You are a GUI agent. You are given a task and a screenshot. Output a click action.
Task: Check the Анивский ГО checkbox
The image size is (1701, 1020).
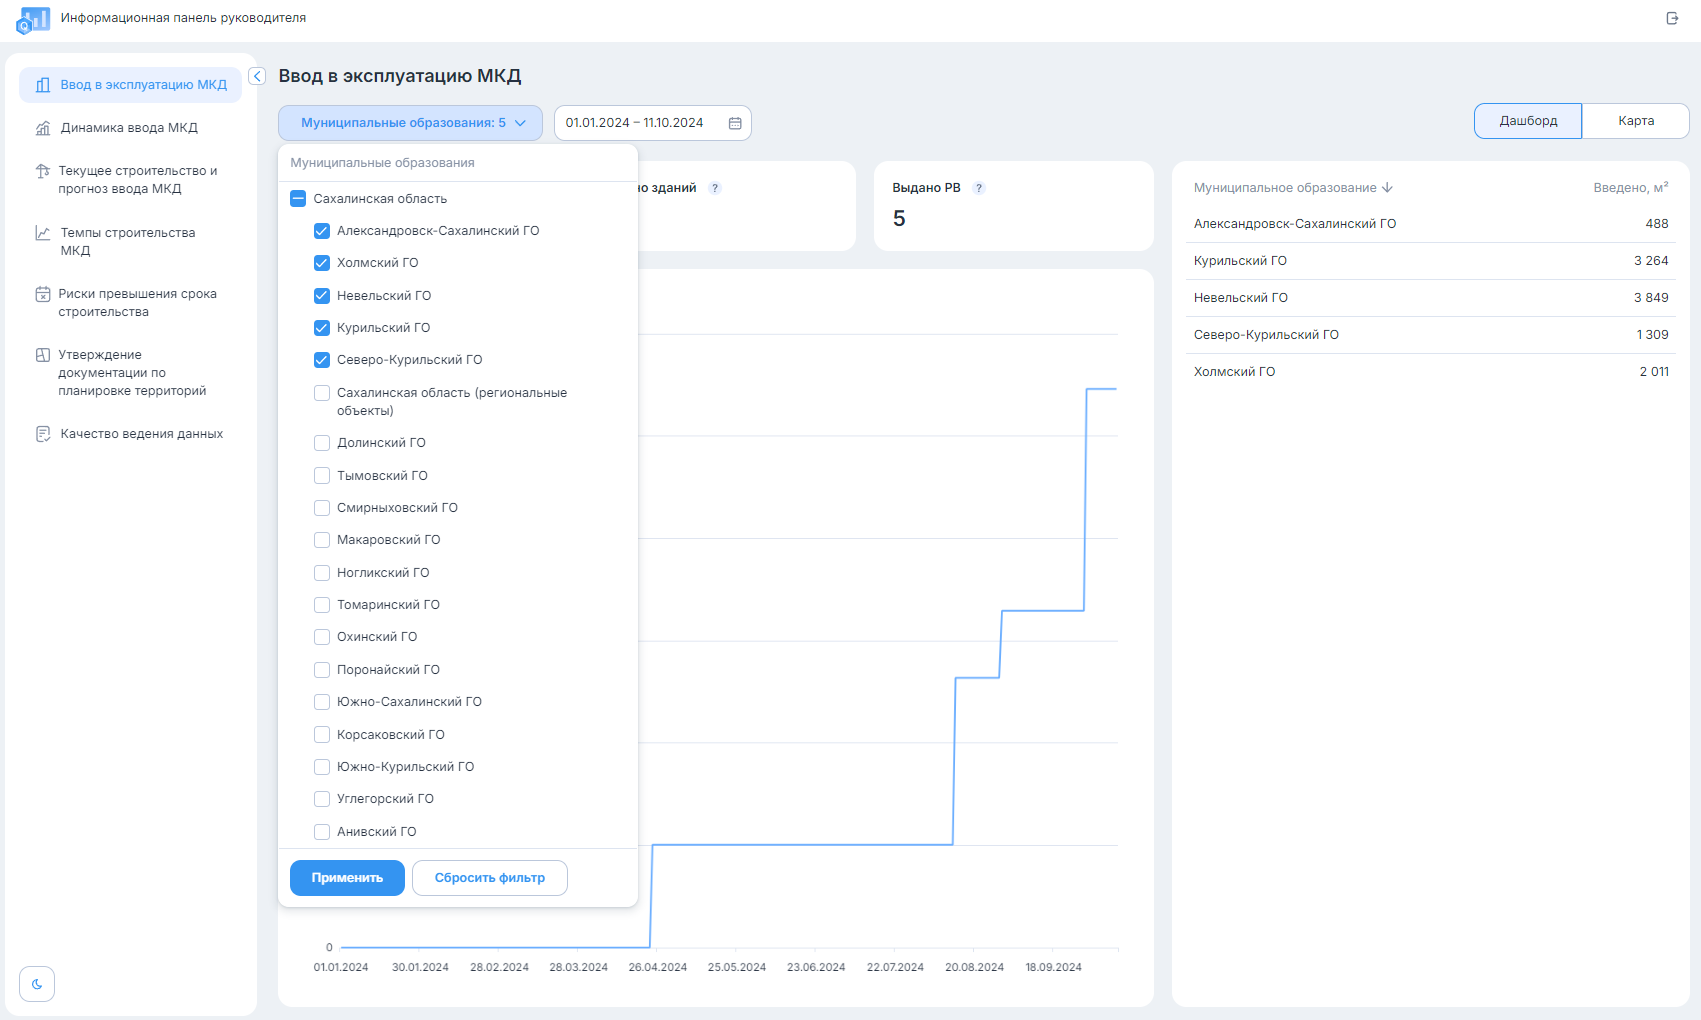322,832
